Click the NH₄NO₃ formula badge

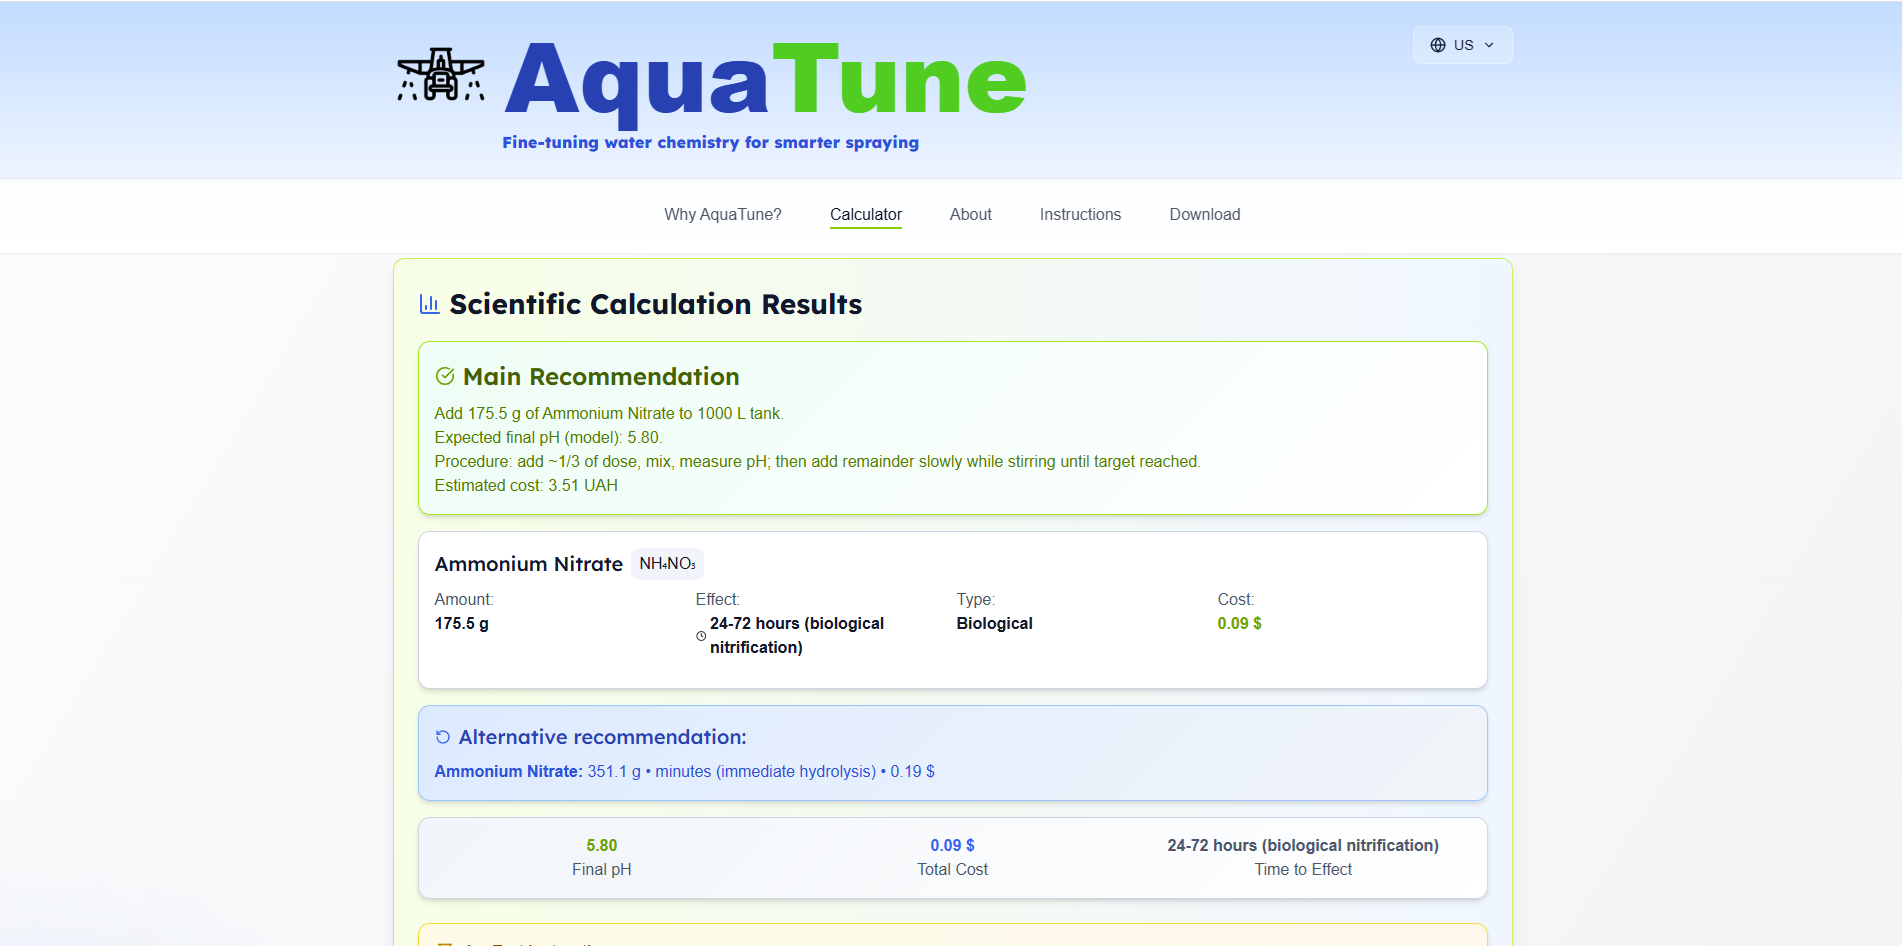click(667, 564)
